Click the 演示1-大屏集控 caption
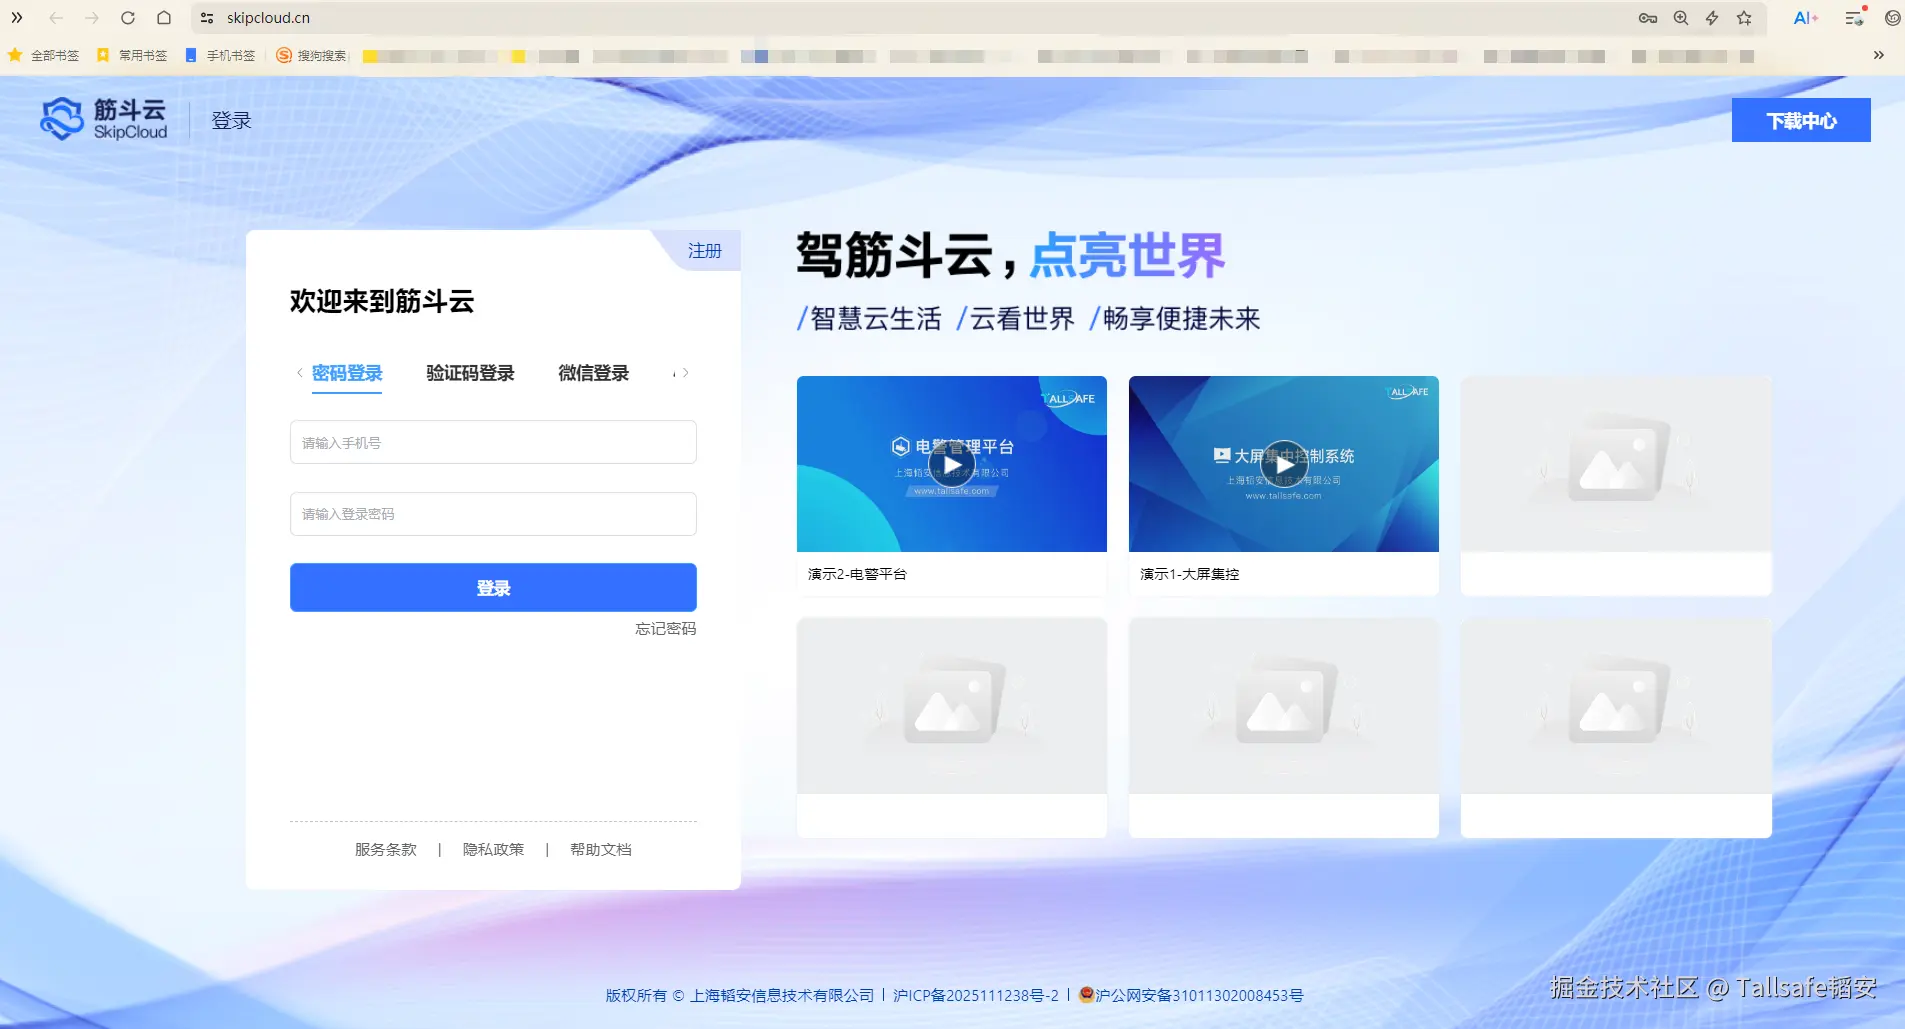 (x=1190, y=574)
